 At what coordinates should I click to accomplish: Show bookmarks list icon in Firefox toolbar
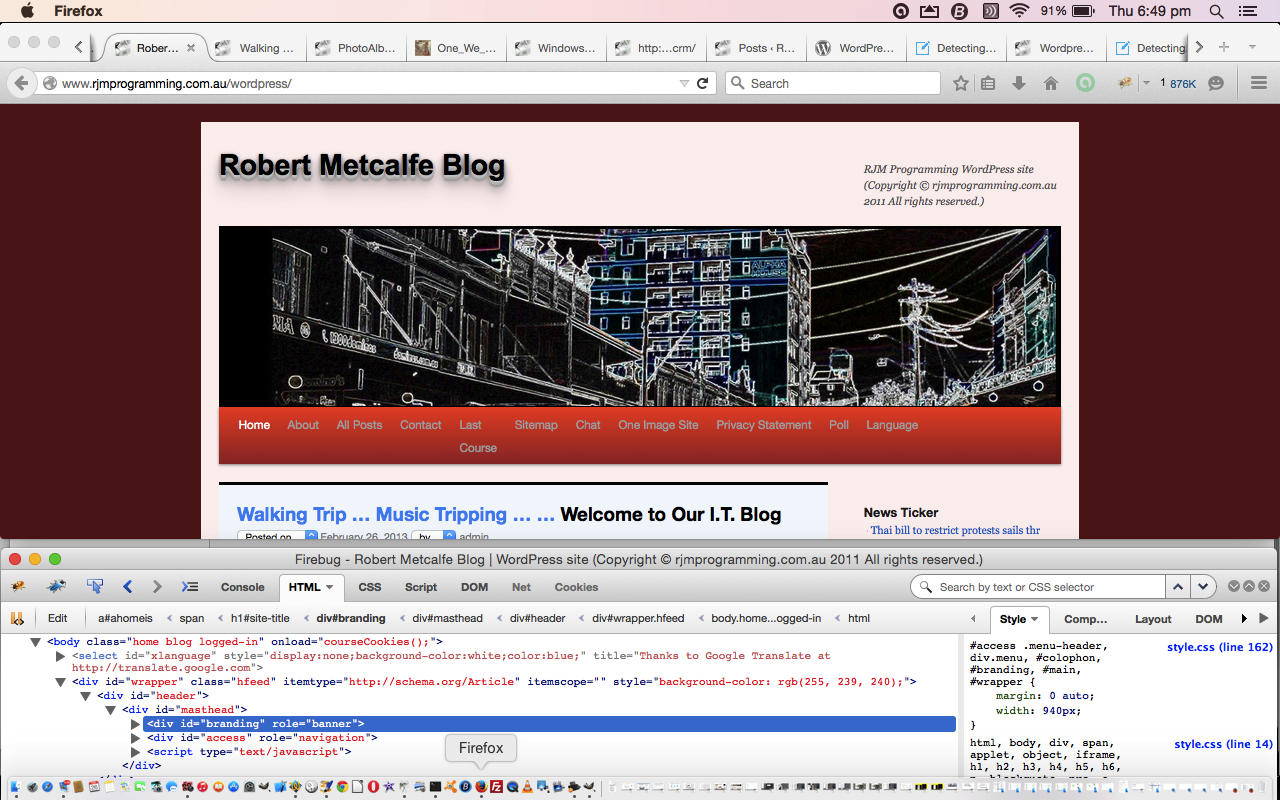[x=988, y=83]
